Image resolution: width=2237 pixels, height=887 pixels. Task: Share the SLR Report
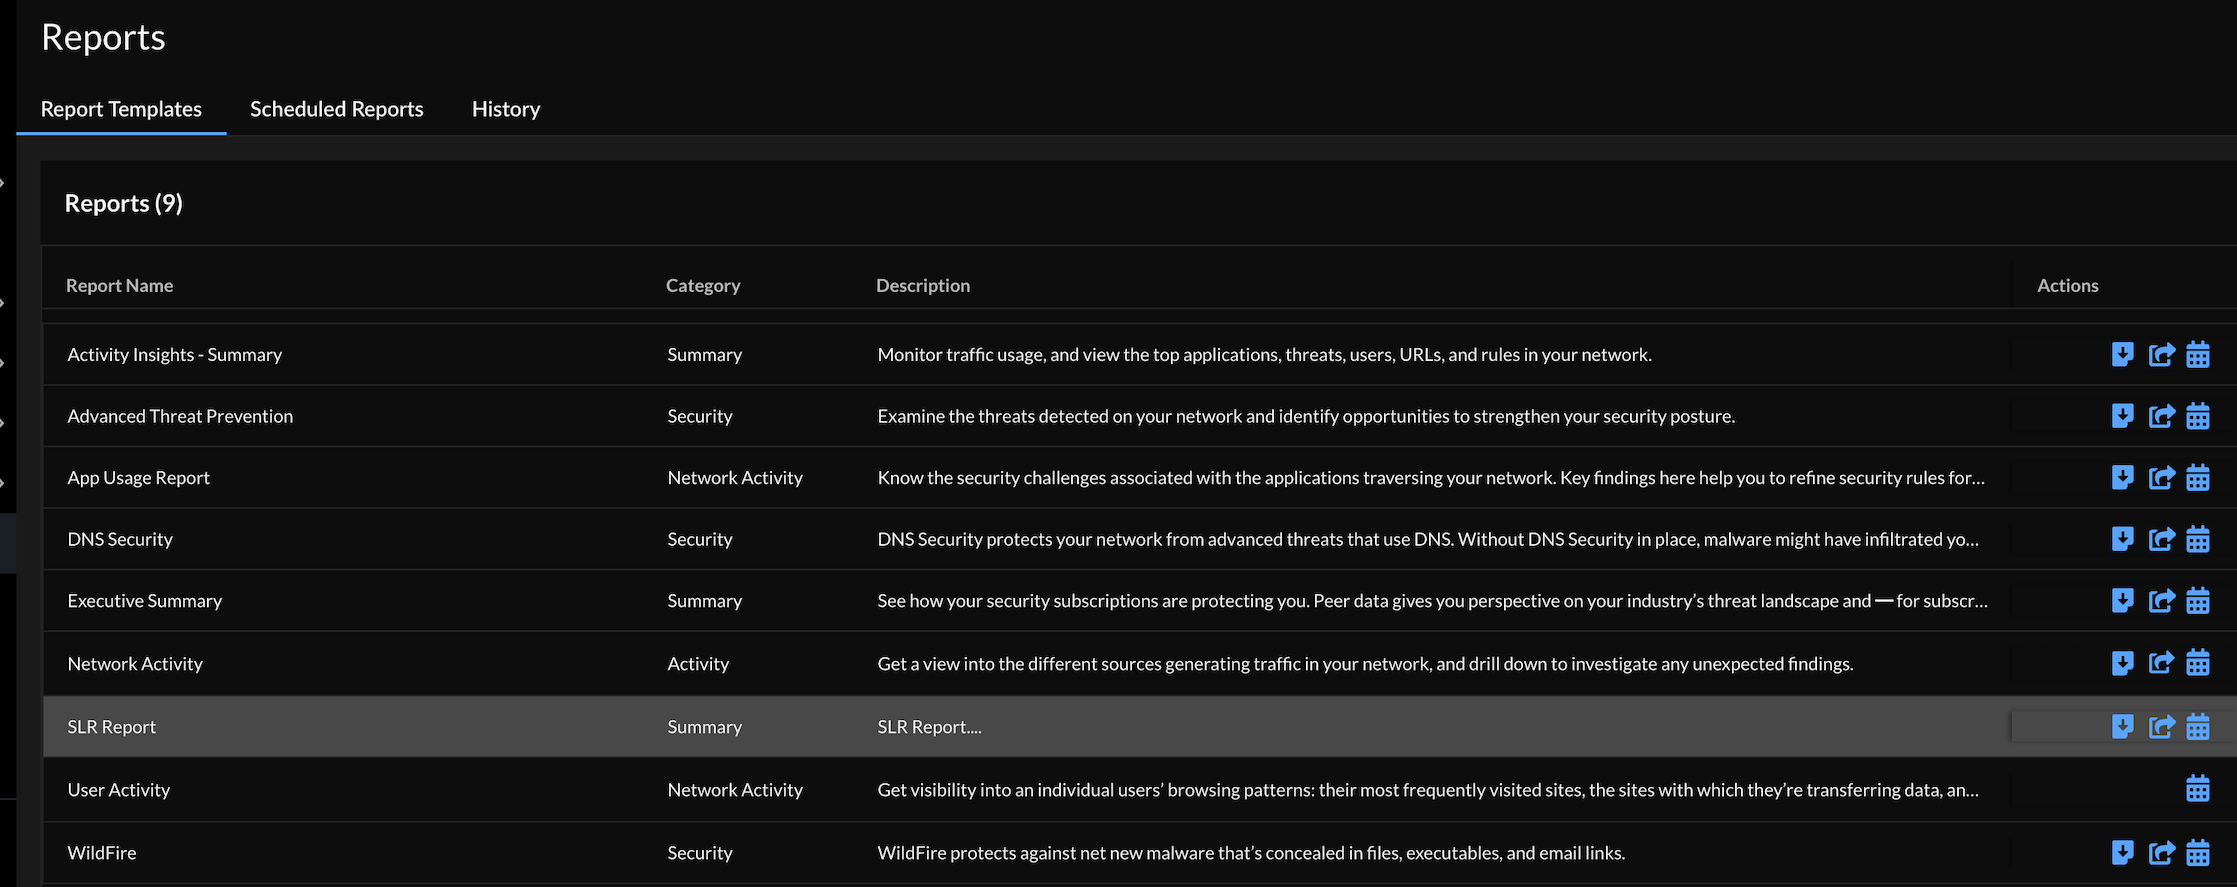tap(2161, 727)
